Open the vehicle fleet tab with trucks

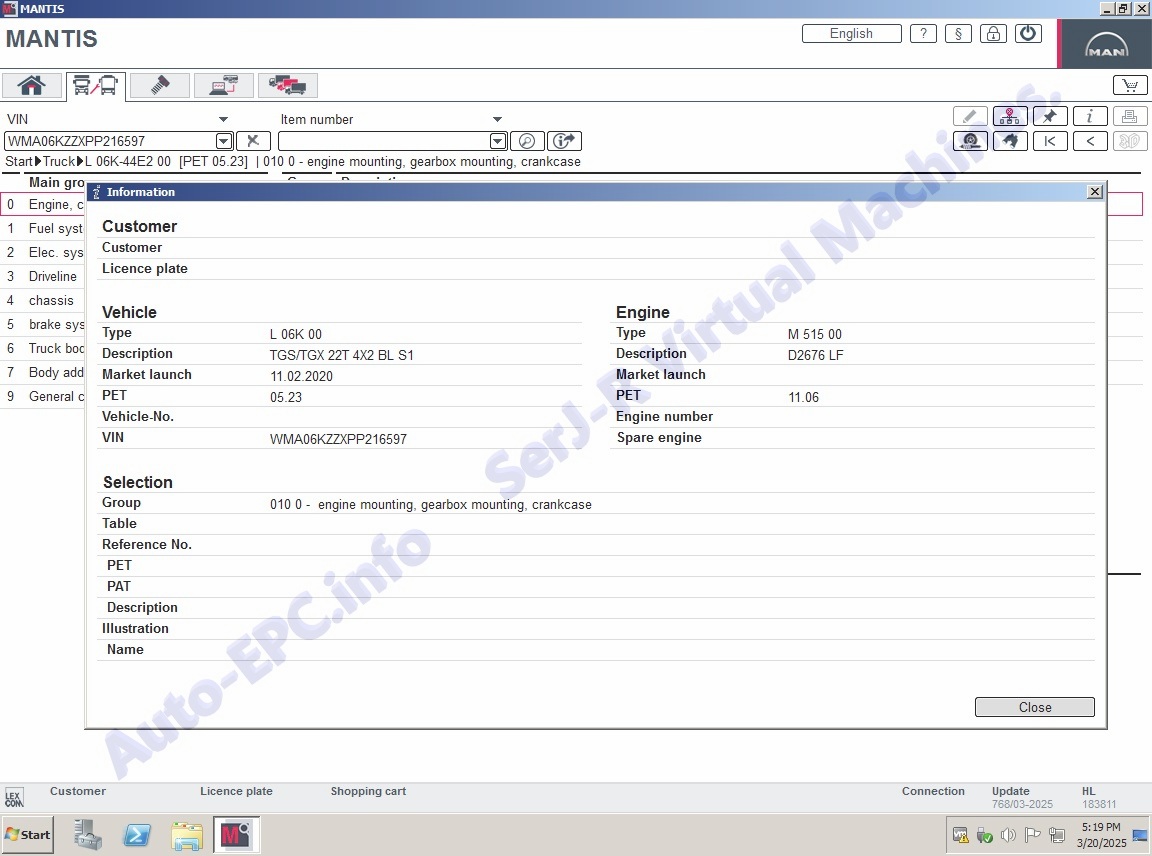tap(287, 85)
